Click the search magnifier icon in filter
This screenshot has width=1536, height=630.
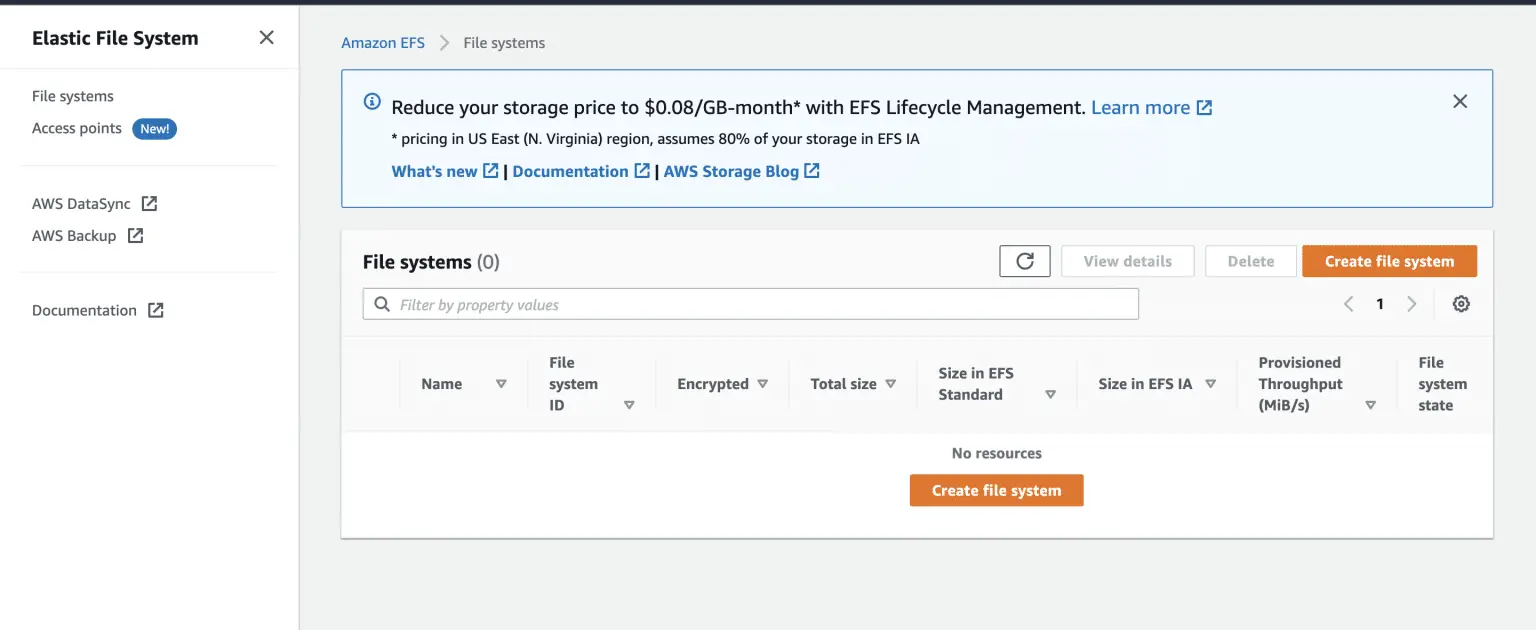381,304
